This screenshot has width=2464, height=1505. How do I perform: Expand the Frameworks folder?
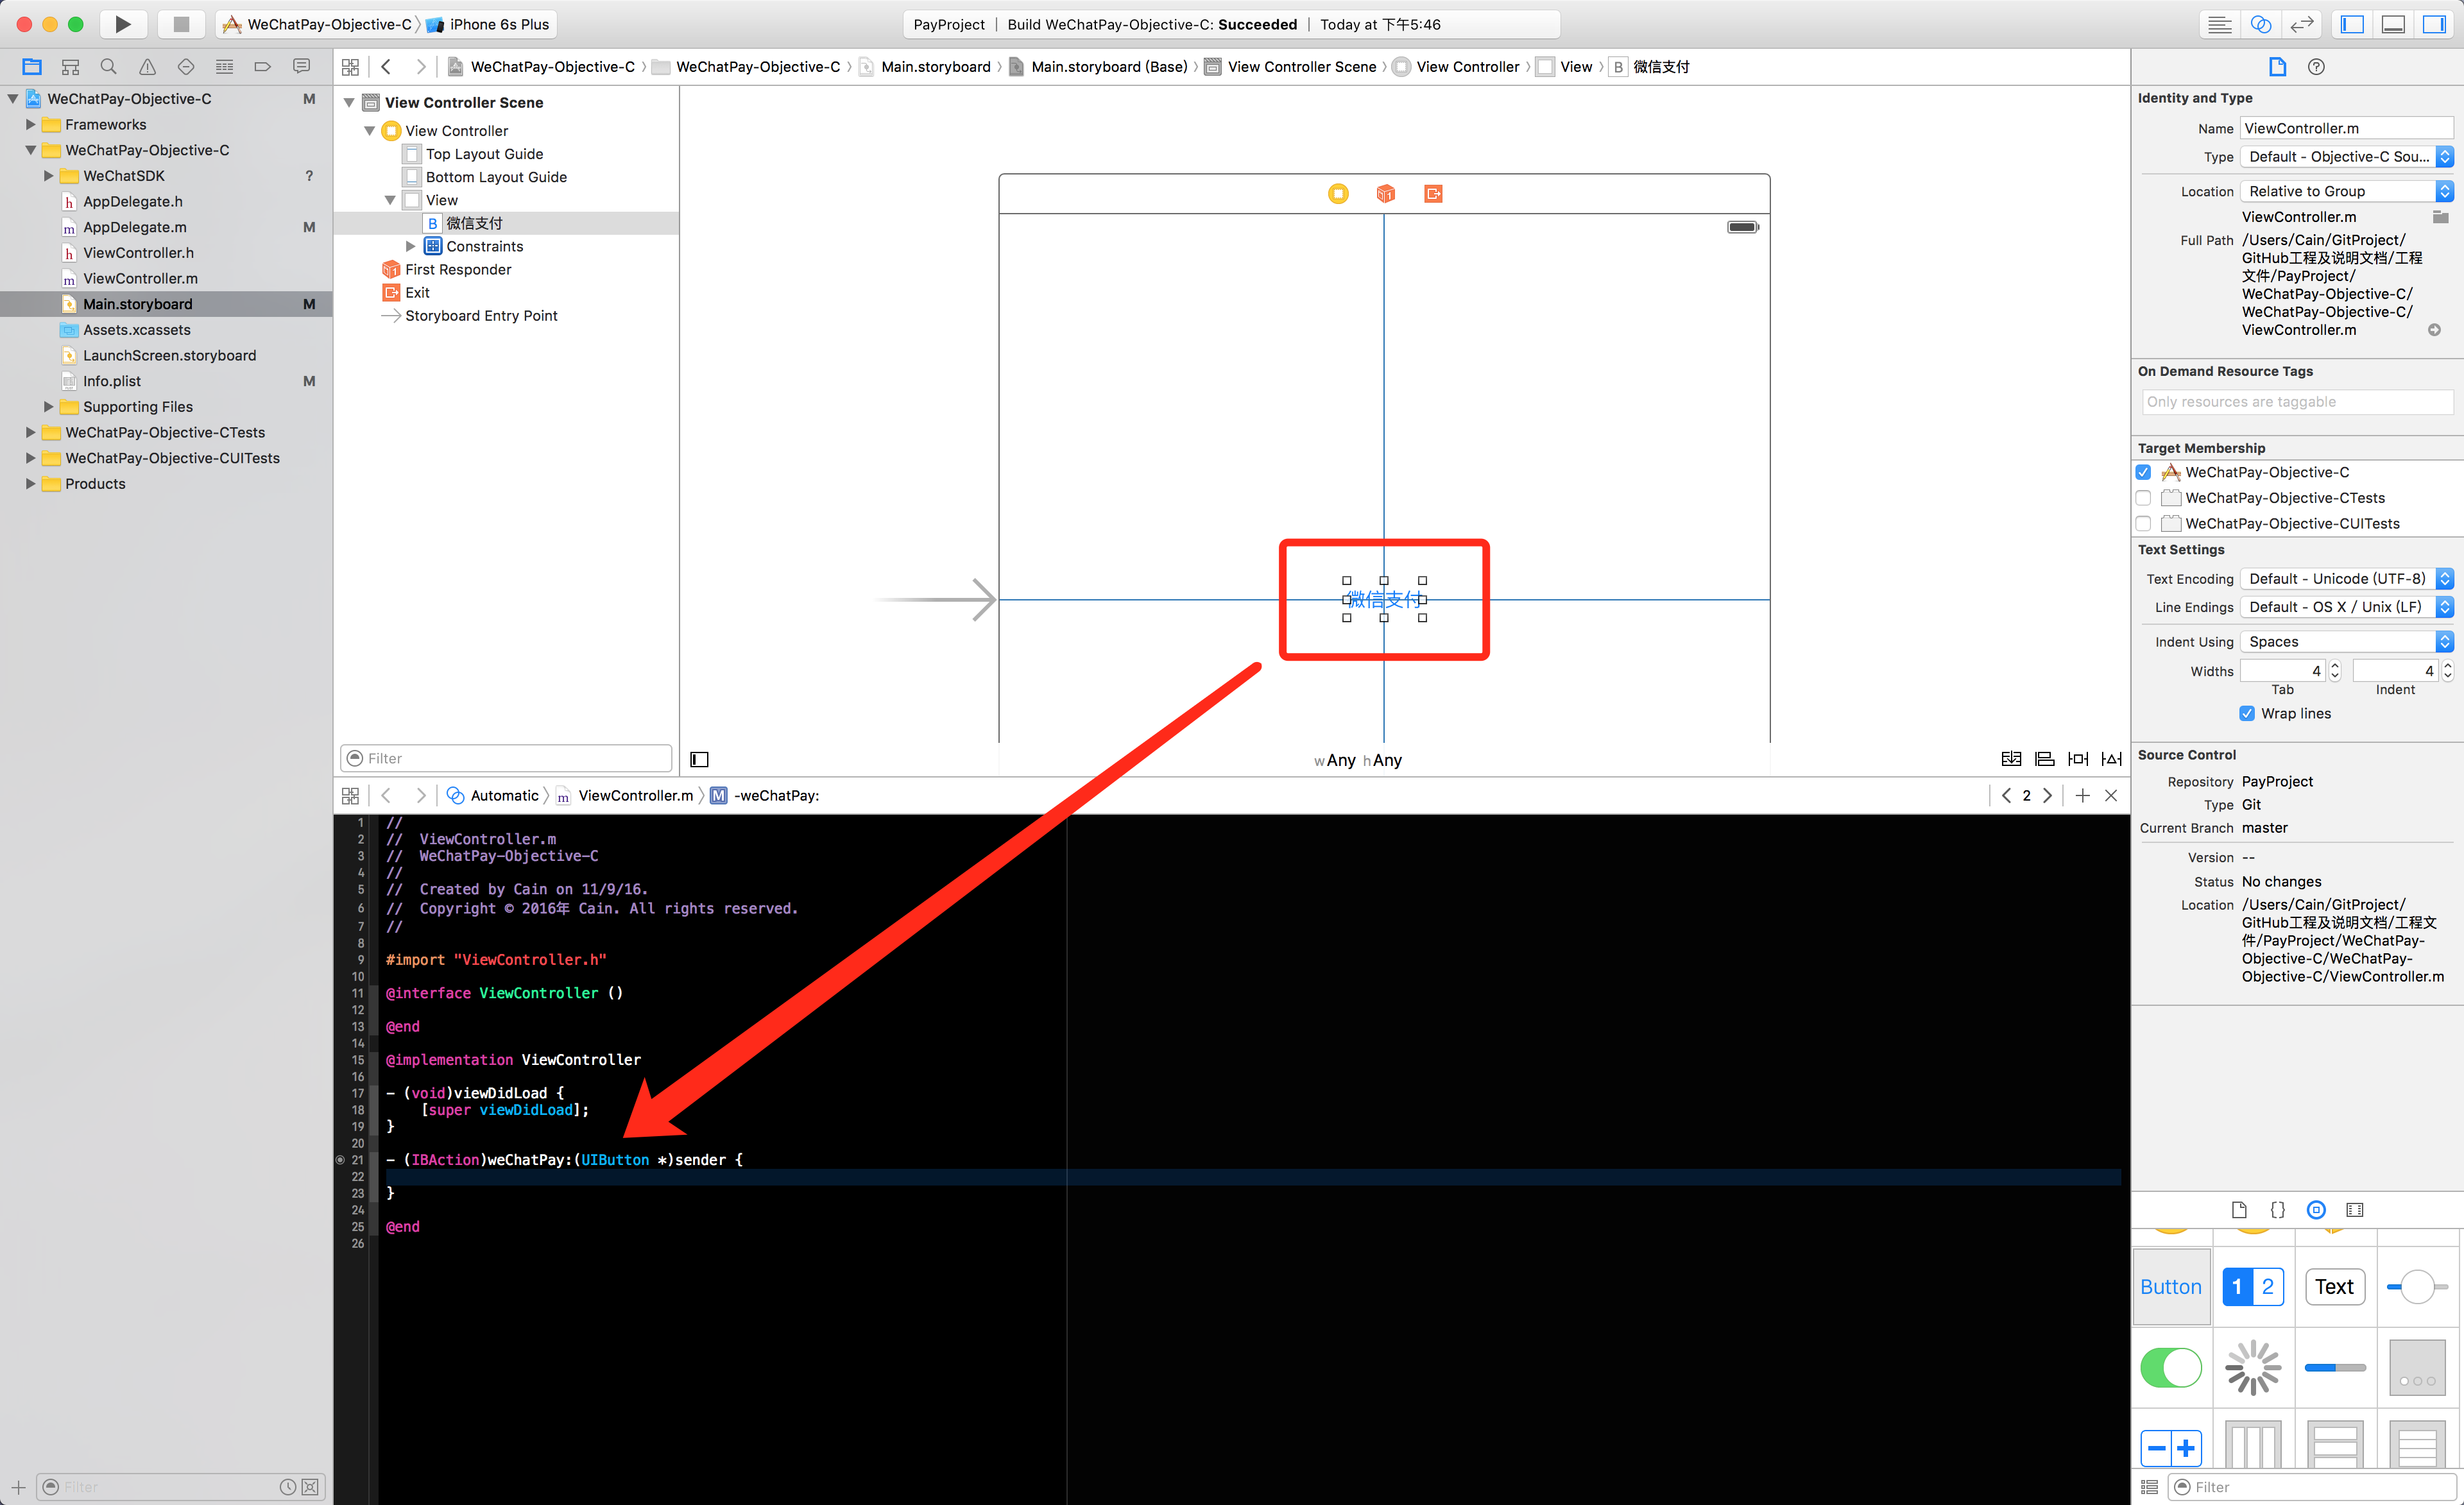point(30,125)
